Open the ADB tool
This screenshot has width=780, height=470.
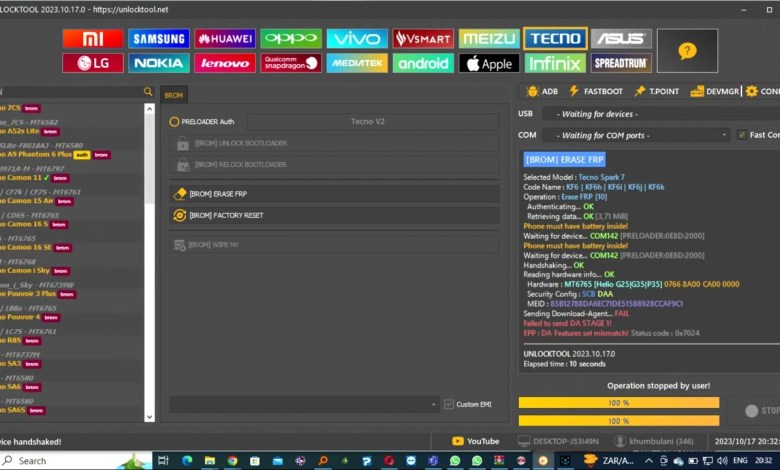click(x=542, y=92)
